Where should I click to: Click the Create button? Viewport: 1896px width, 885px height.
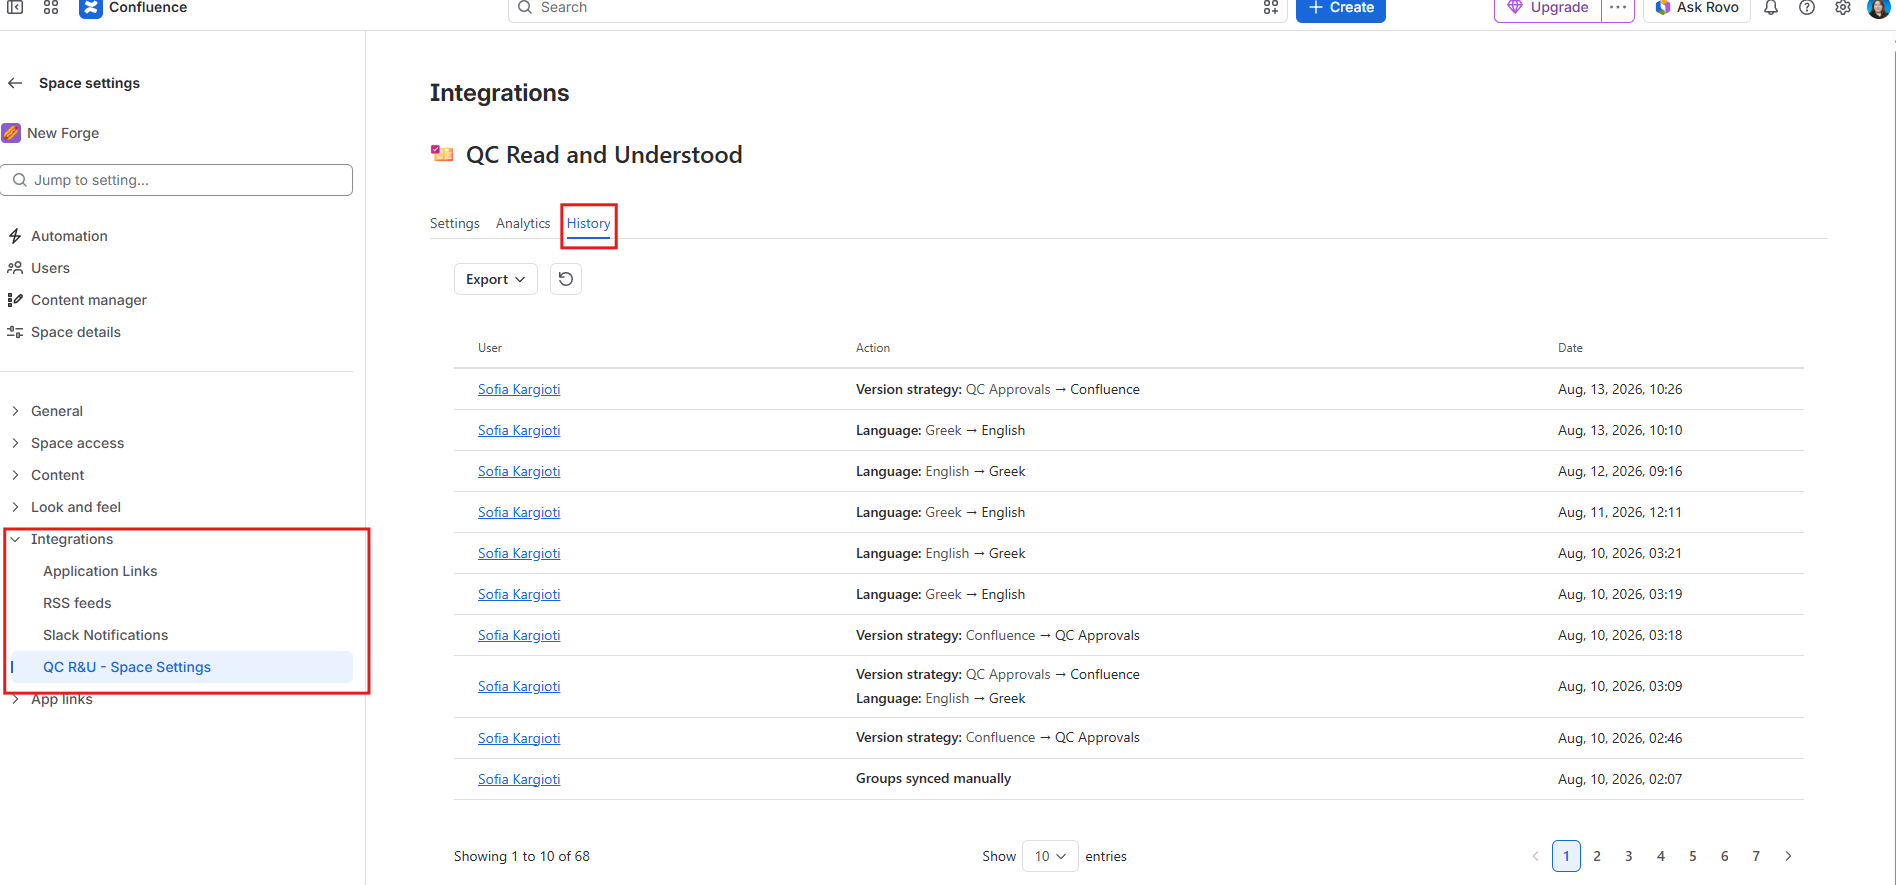coord(1341,8)
